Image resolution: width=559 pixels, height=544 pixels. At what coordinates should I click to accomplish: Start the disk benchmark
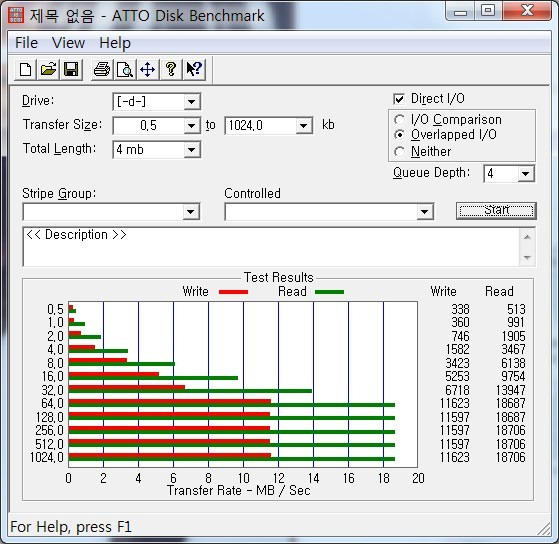[496, 211]
